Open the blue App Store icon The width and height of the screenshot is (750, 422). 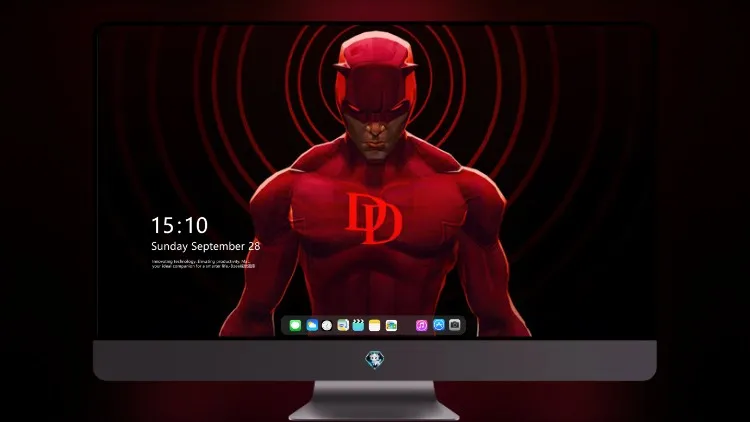(439, 325)
